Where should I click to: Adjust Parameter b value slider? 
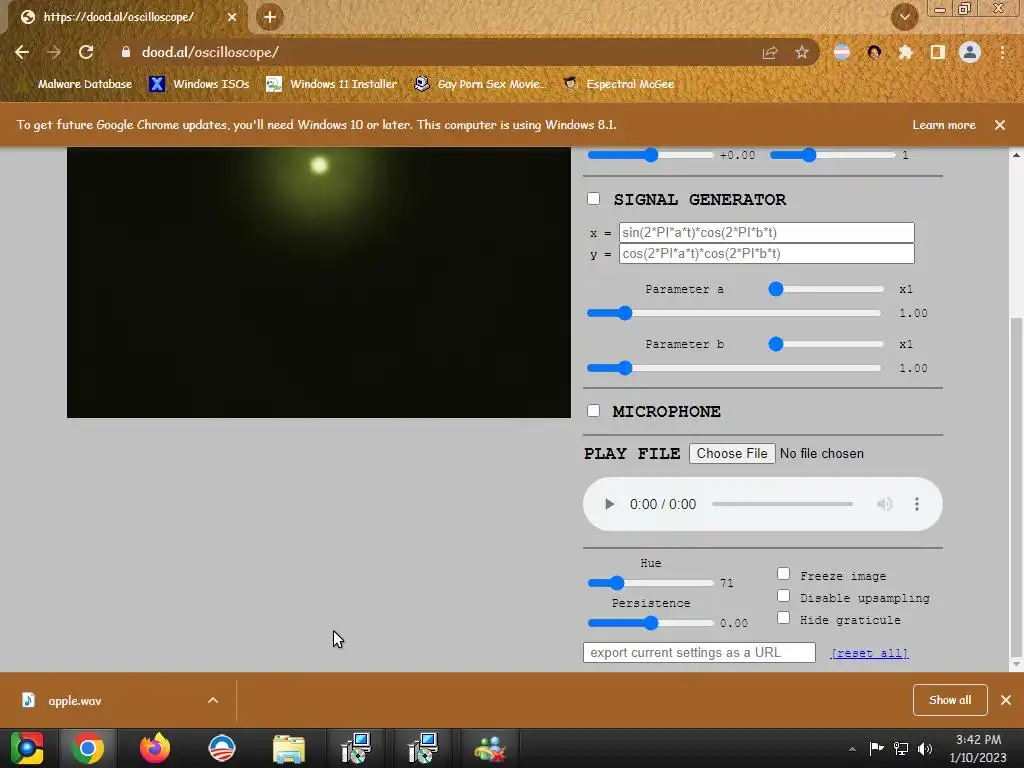734,368
